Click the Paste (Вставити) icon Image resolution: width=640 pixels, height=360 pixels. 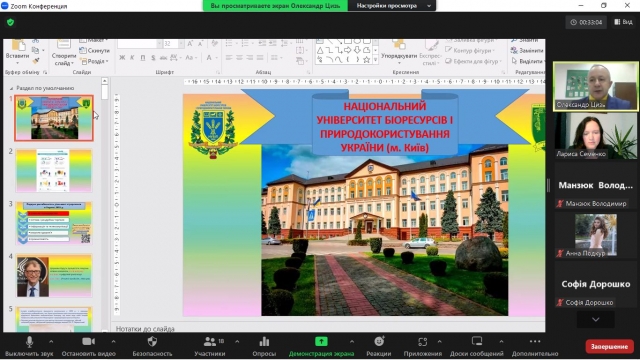(x=18, y=44)
